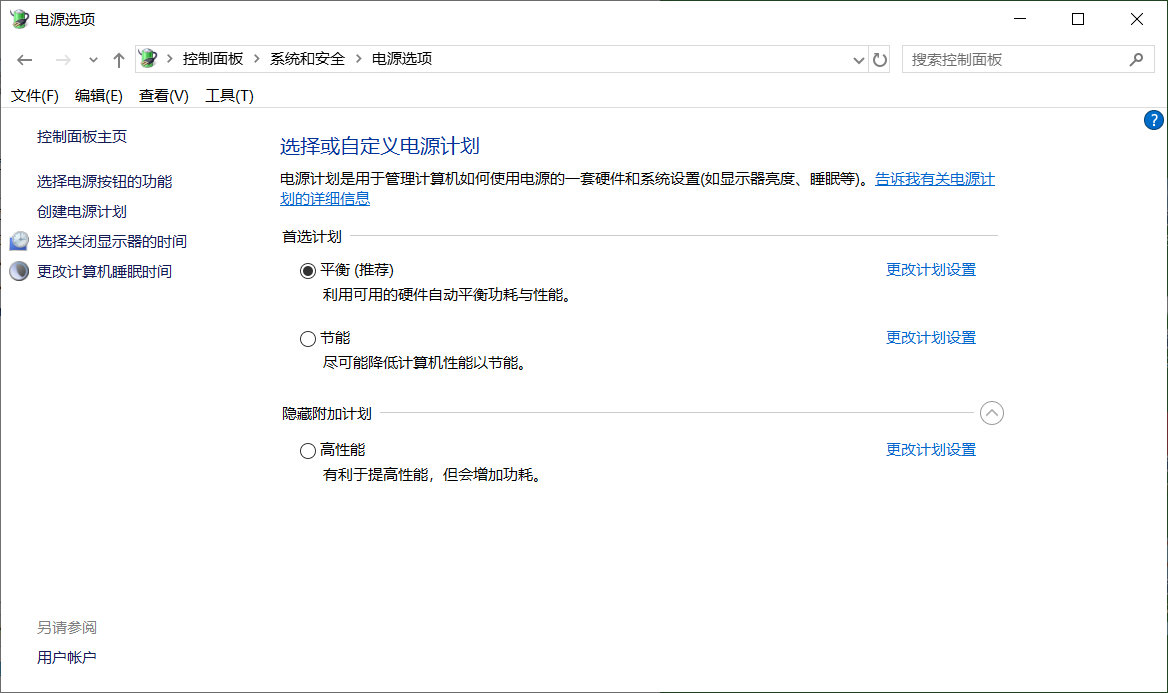Click the refresh icon in the address bar
Viewport: 1168px width, 693px height.
coord(879,59)
